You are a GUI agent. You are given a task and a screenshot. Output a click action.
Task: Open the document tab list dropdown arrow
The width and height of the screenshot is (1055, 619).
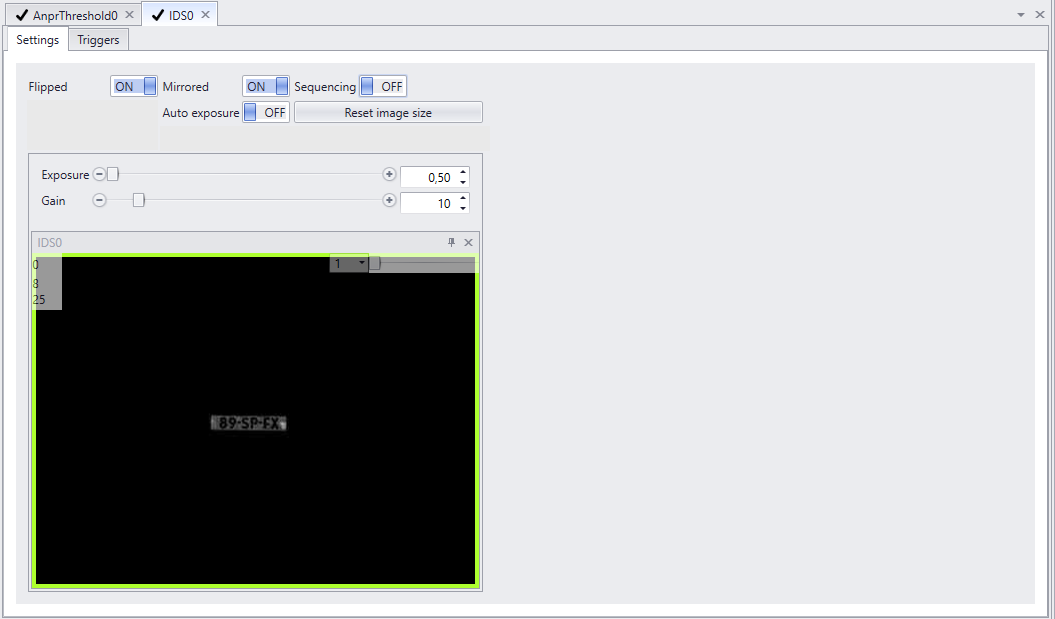point(1021,15)
